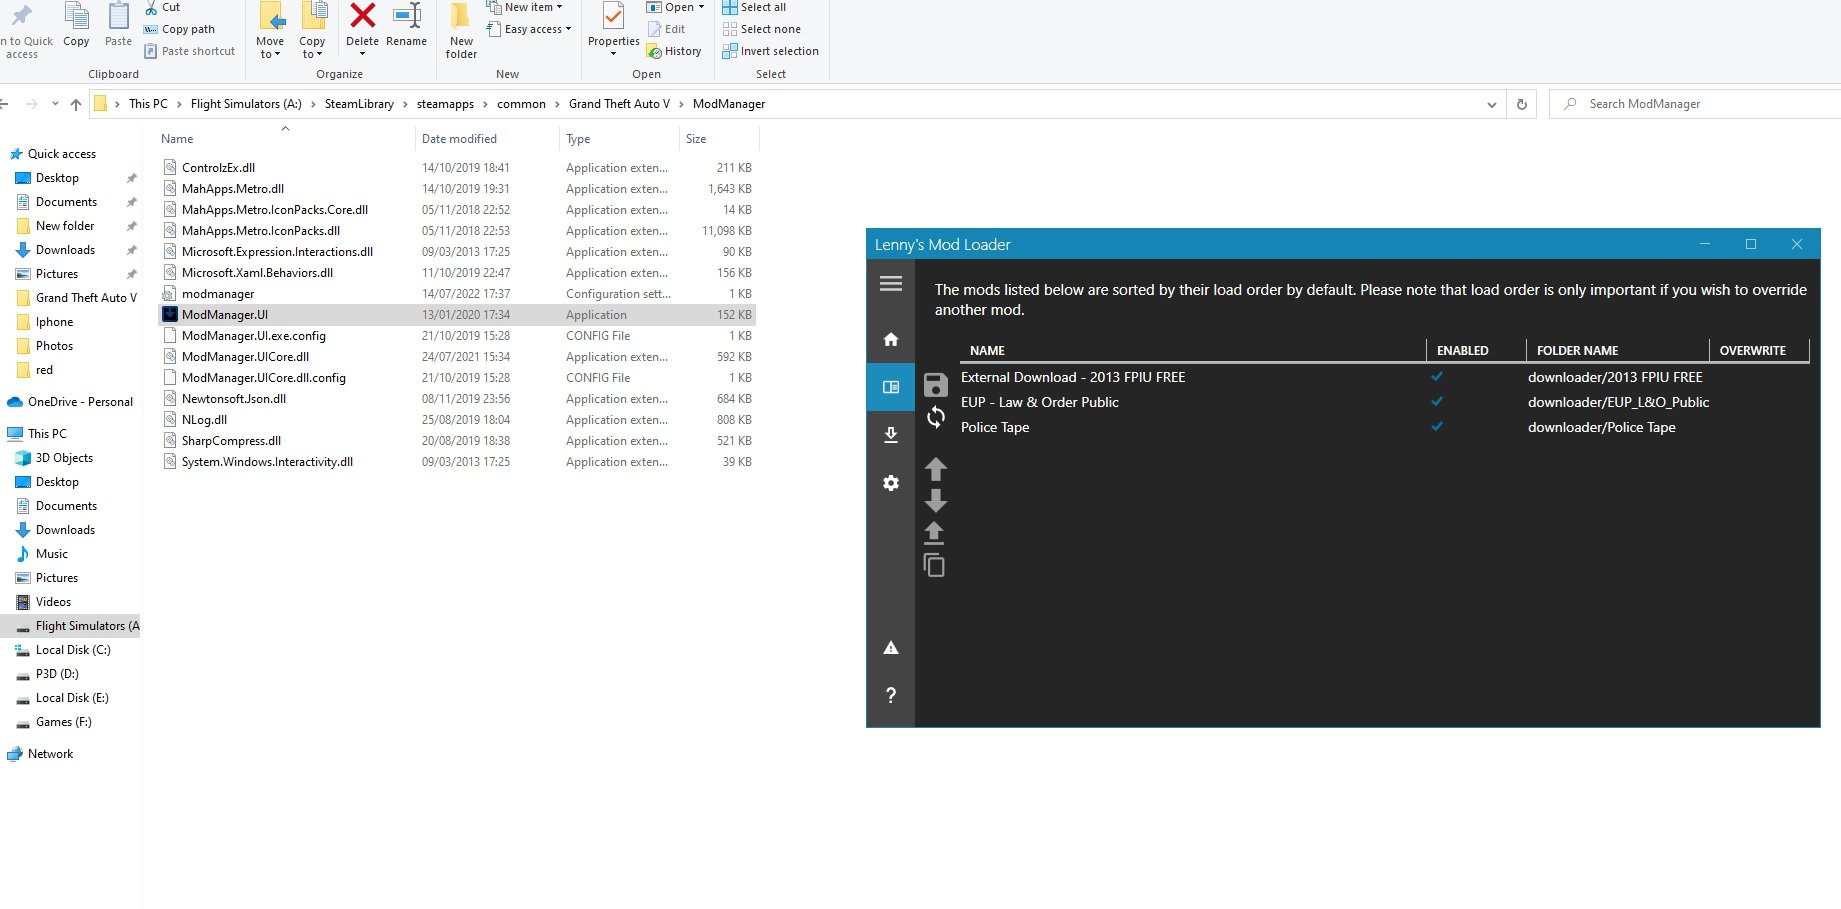Disable the External Download 2013 FPIU mod
1841x909 pixels.
click(1437, 377)
